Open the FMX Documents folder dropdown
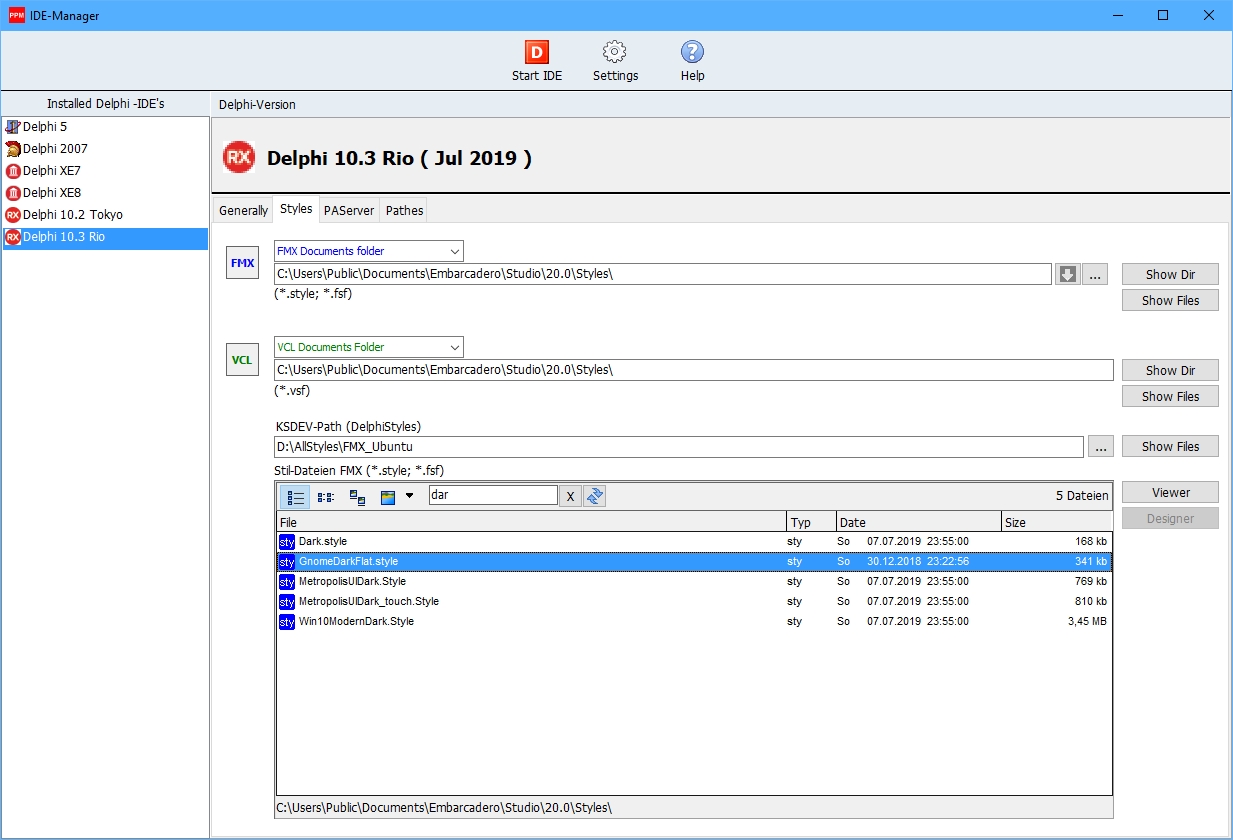This screenshot has width=1233, height=840. click(x=369, y=251)
